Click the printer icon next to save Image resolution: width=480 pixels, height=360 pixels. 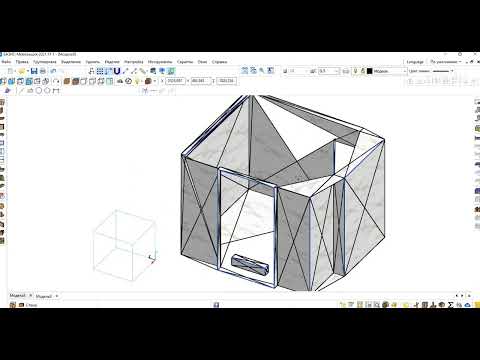[x=43, y=71]
